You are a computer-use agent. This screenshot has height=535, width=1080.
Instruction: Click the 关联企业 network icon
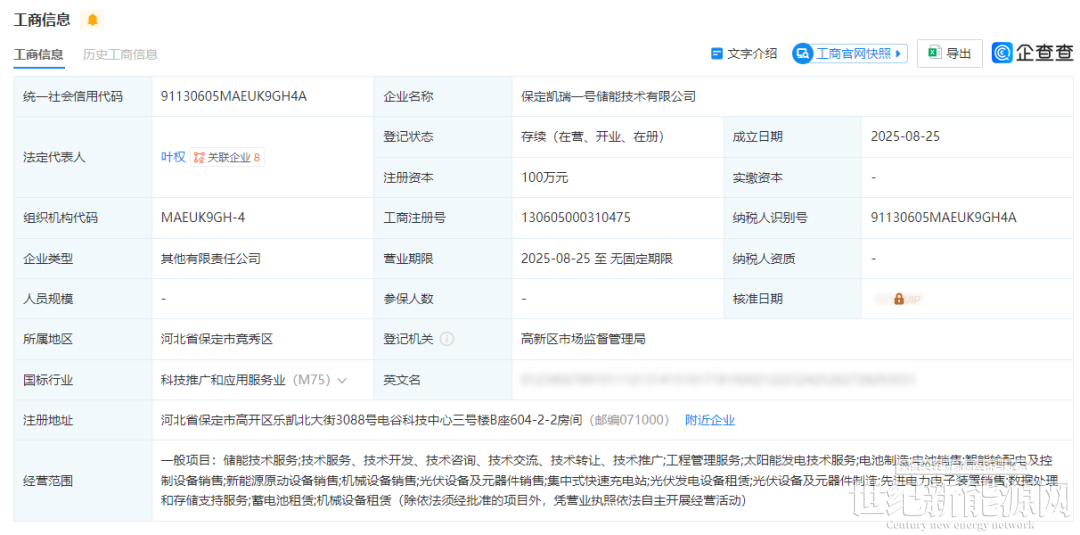click(199, 157)
